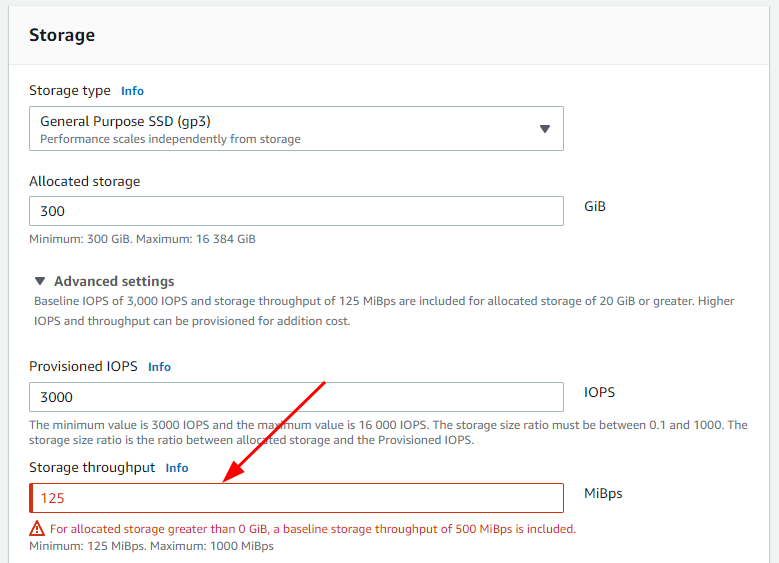Open the General Purpose SSD (gp3) dropdown

click(296, 129)
